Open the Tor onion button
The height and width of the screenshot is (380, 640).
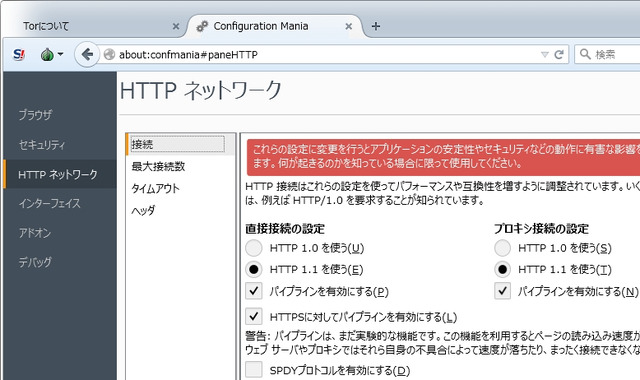(x=47, y=54)
